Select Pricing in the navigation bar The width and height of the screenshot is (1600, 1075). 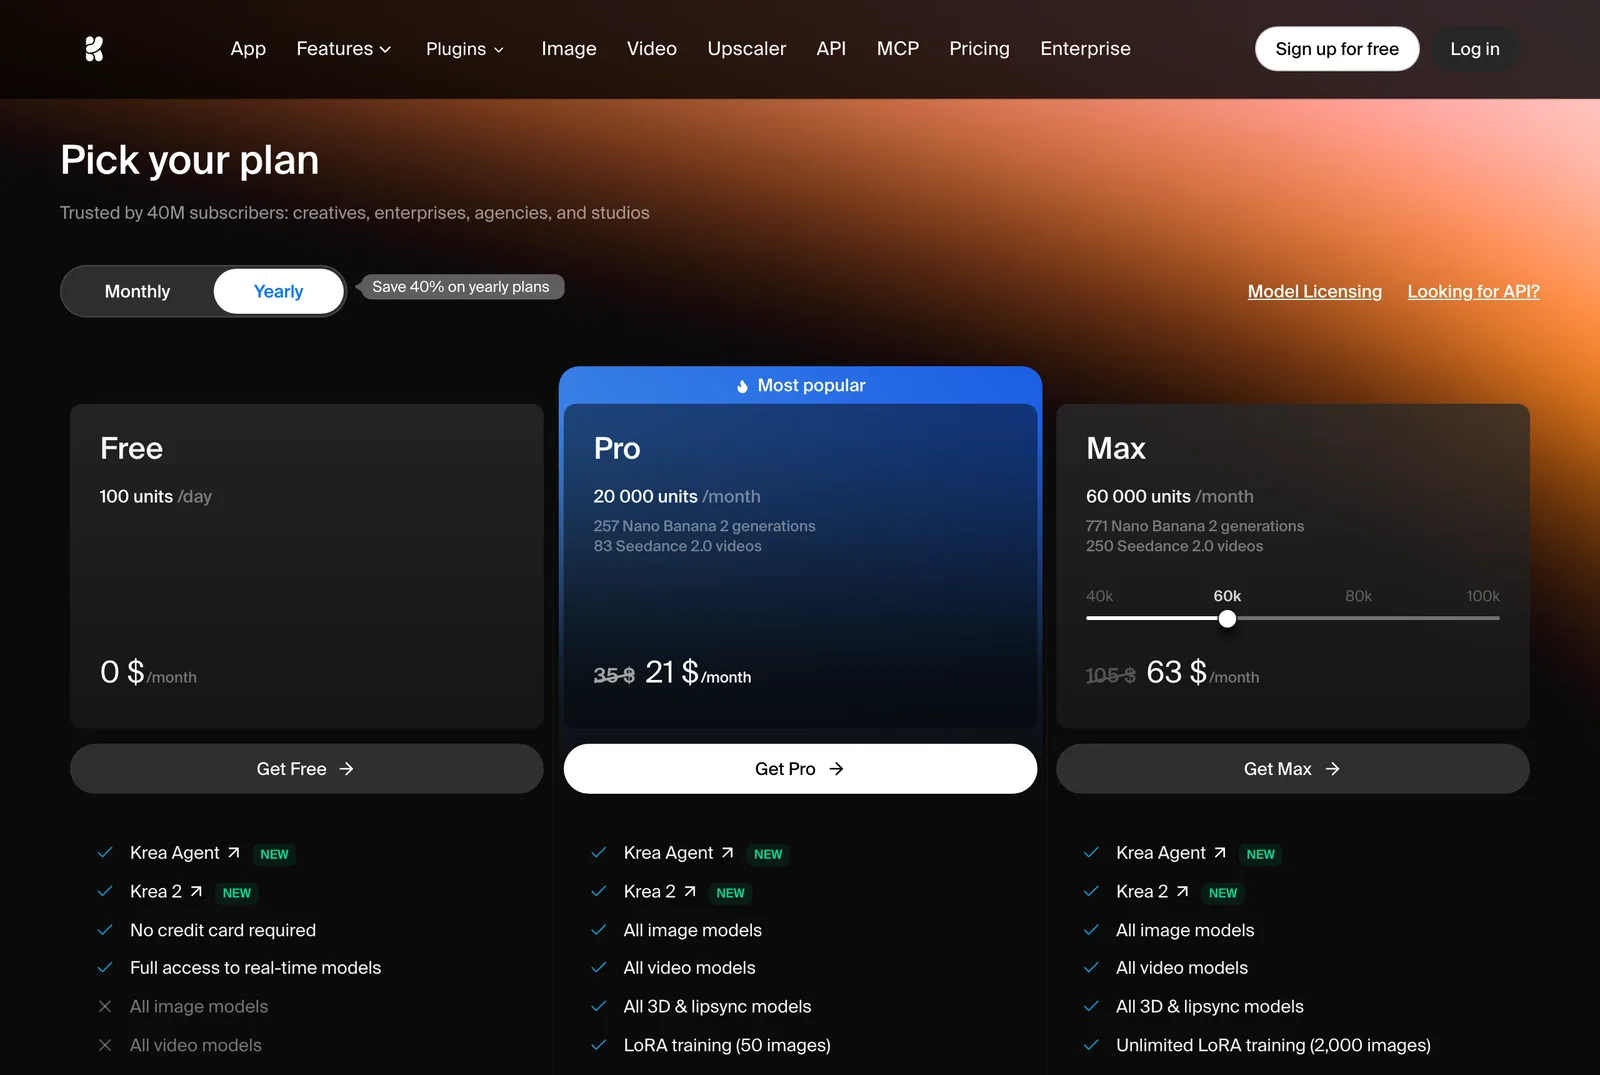pos(979,49)
